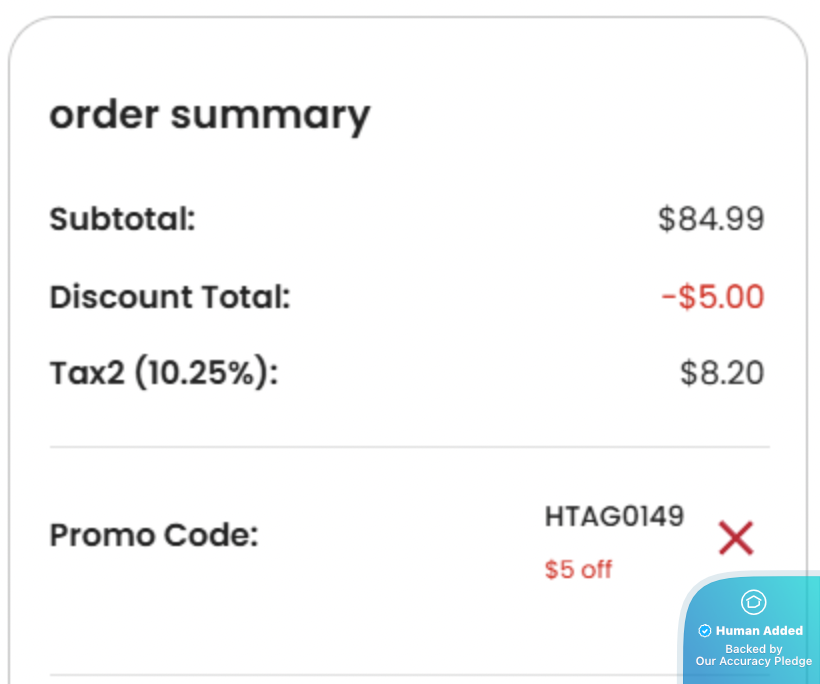This screenshot has width=820, height=684.
Task: Select the $84.99 subtotal amount
Action: click(x=711, y=219)
